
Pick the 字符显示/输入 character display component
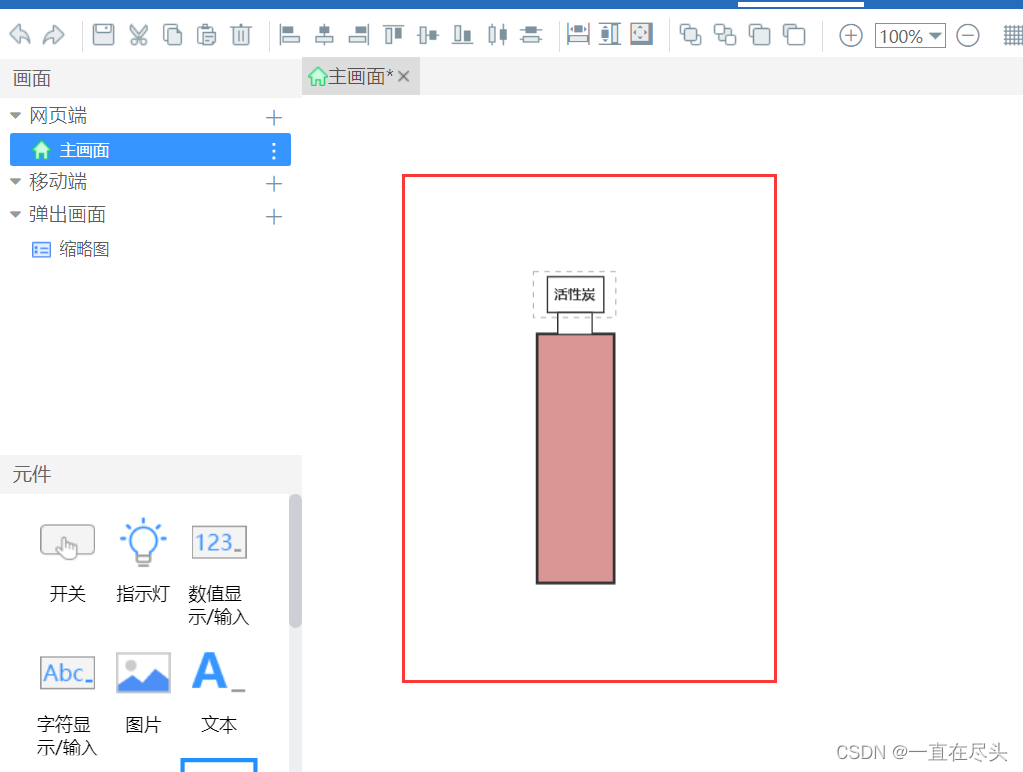(x=66, y=671)
